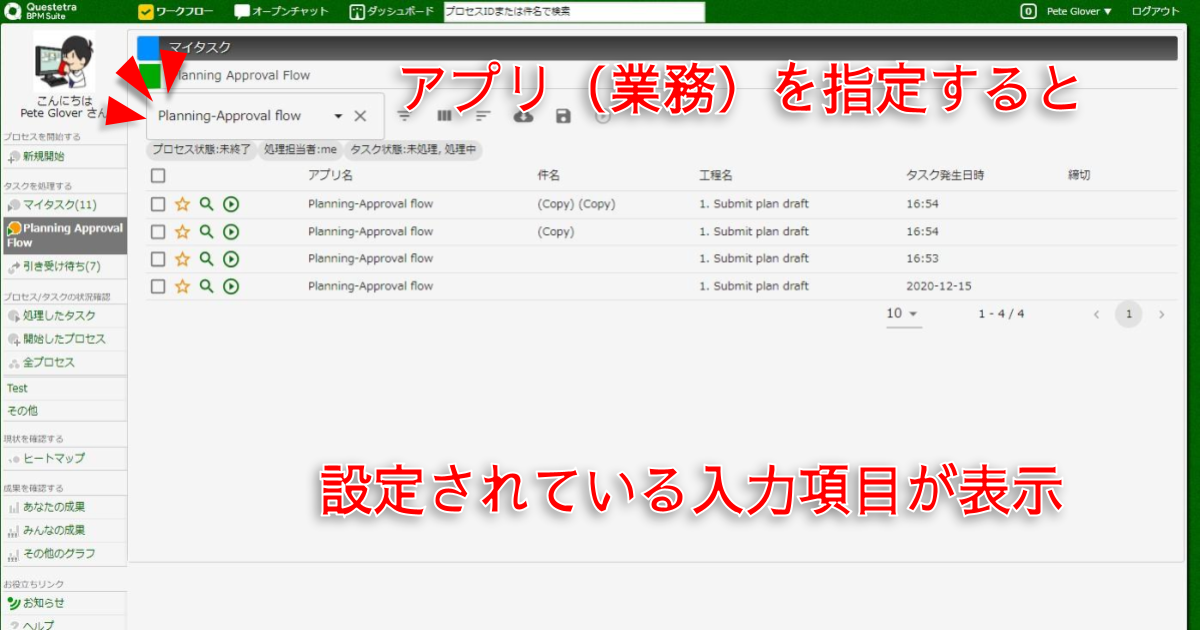Clear the Planning-Approval flow app selection
The width and height of the screenshot is (1200, 630).
click(x=360, y=116)
